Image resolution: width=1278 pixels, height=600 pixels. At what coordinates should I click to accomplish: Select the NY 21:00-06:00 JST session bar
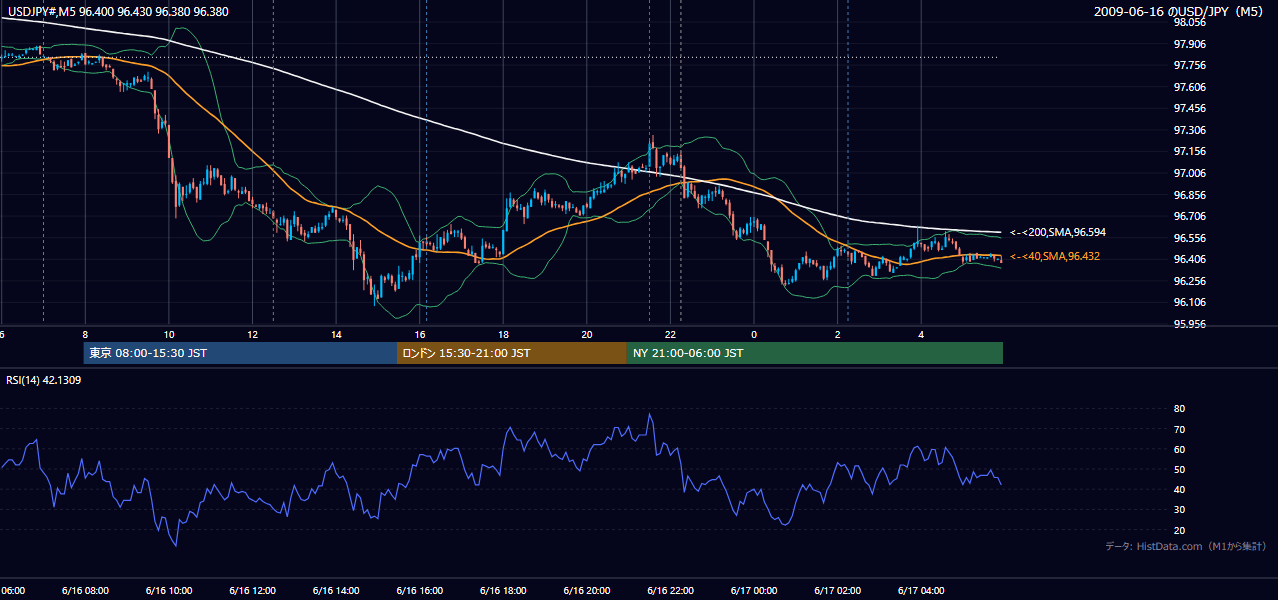click(815, 353)
